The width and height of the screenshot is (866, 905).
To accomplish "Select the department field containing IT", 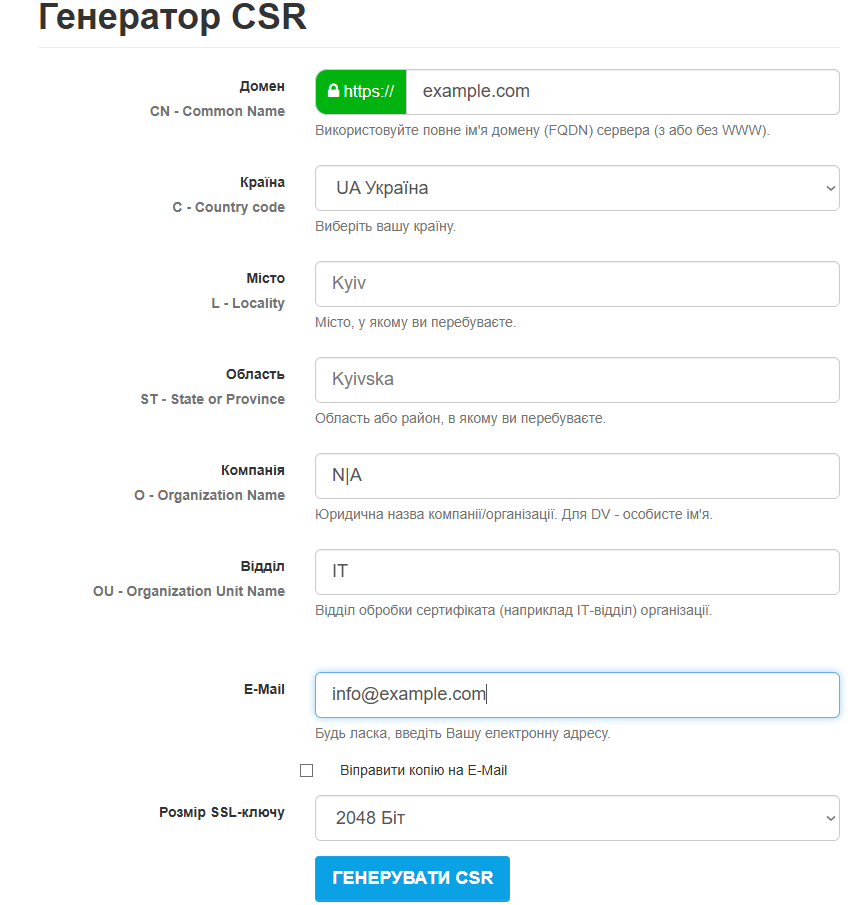I will pos(576,572).
